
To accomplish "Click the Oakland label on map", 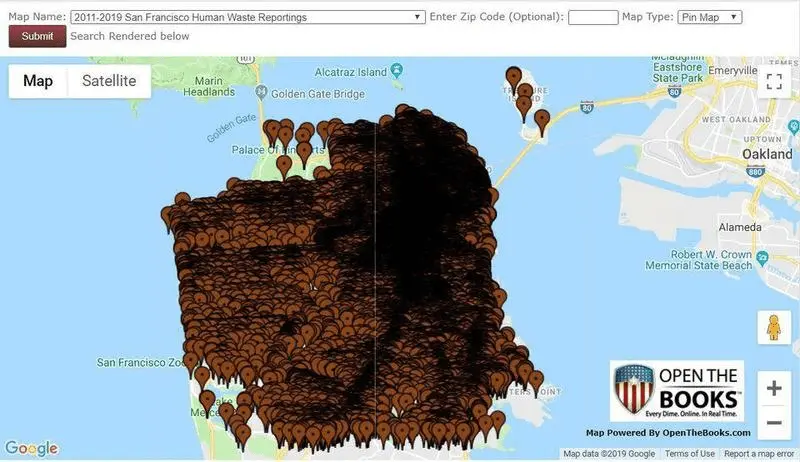I will pos(767,155).
